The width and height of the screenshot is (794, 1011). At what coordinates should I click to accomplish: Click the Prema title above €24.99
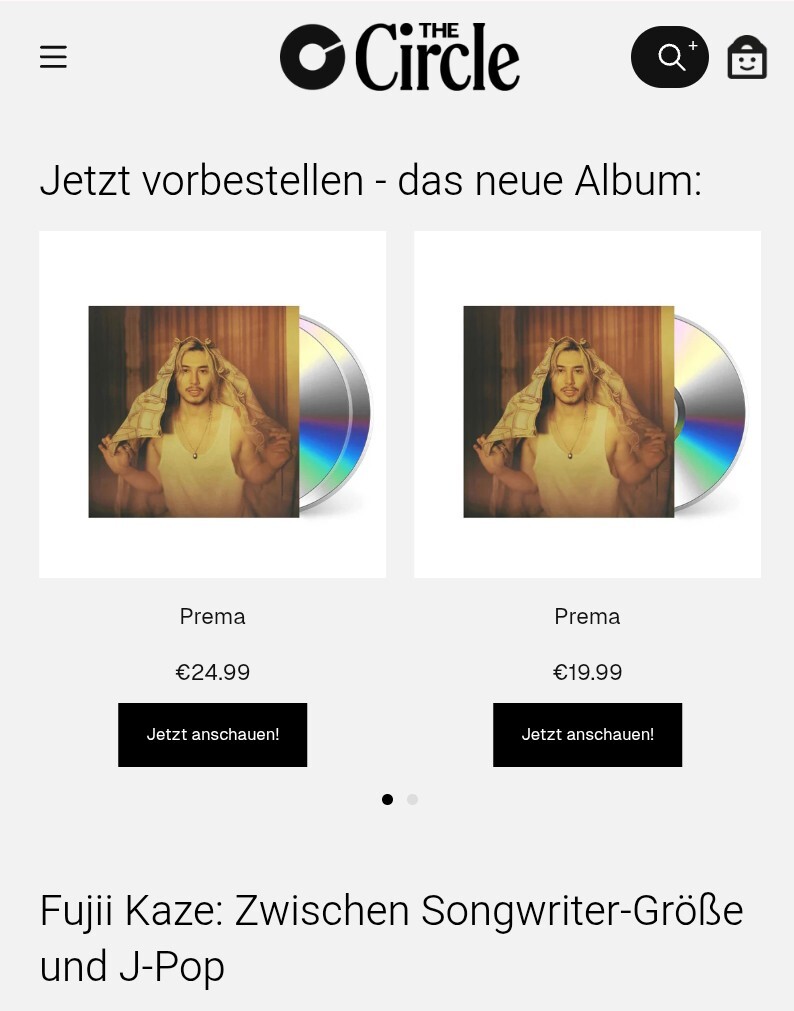tap(212, 616)
